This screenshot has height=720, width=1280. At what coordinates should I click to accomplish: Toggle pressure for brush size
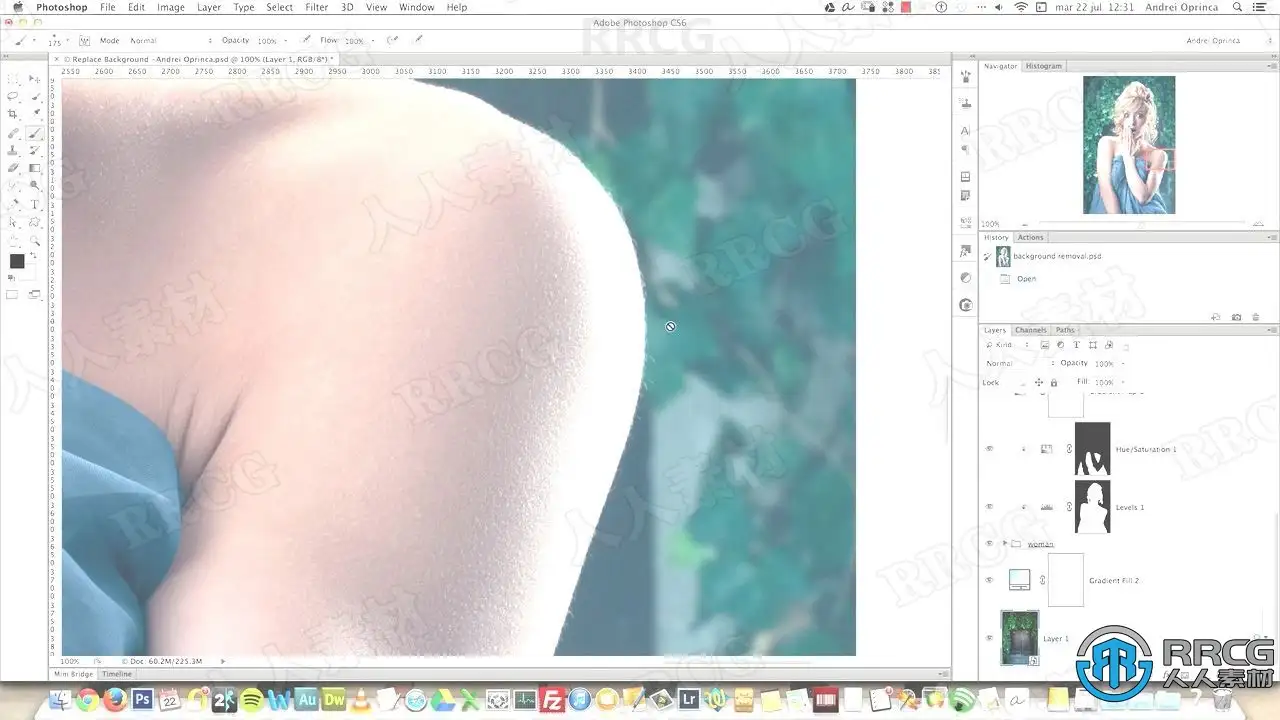[418, 41]
